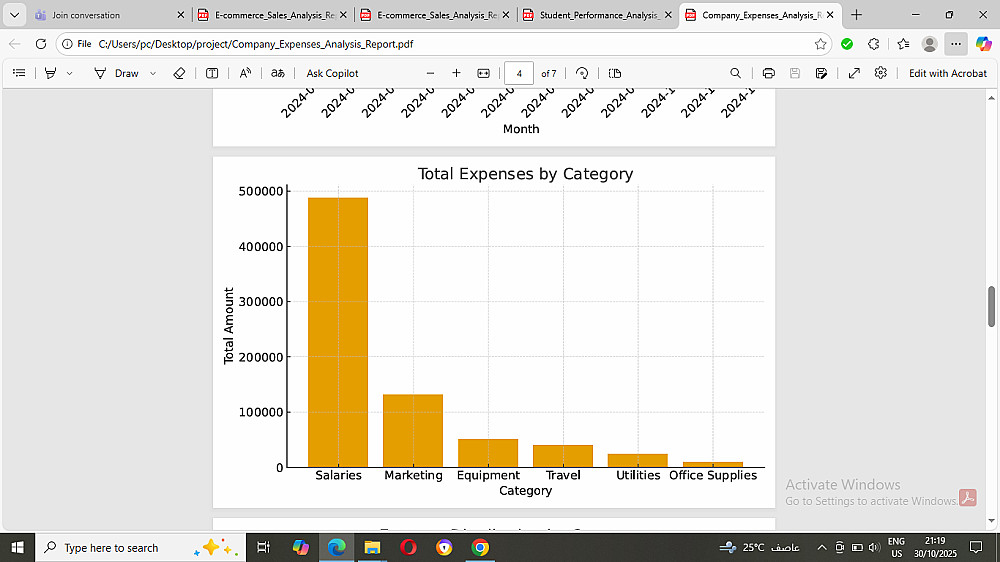Screen dimensions: 1000x562
Task: Click the vertical scrollbar thumb
Action: point(991,307)
